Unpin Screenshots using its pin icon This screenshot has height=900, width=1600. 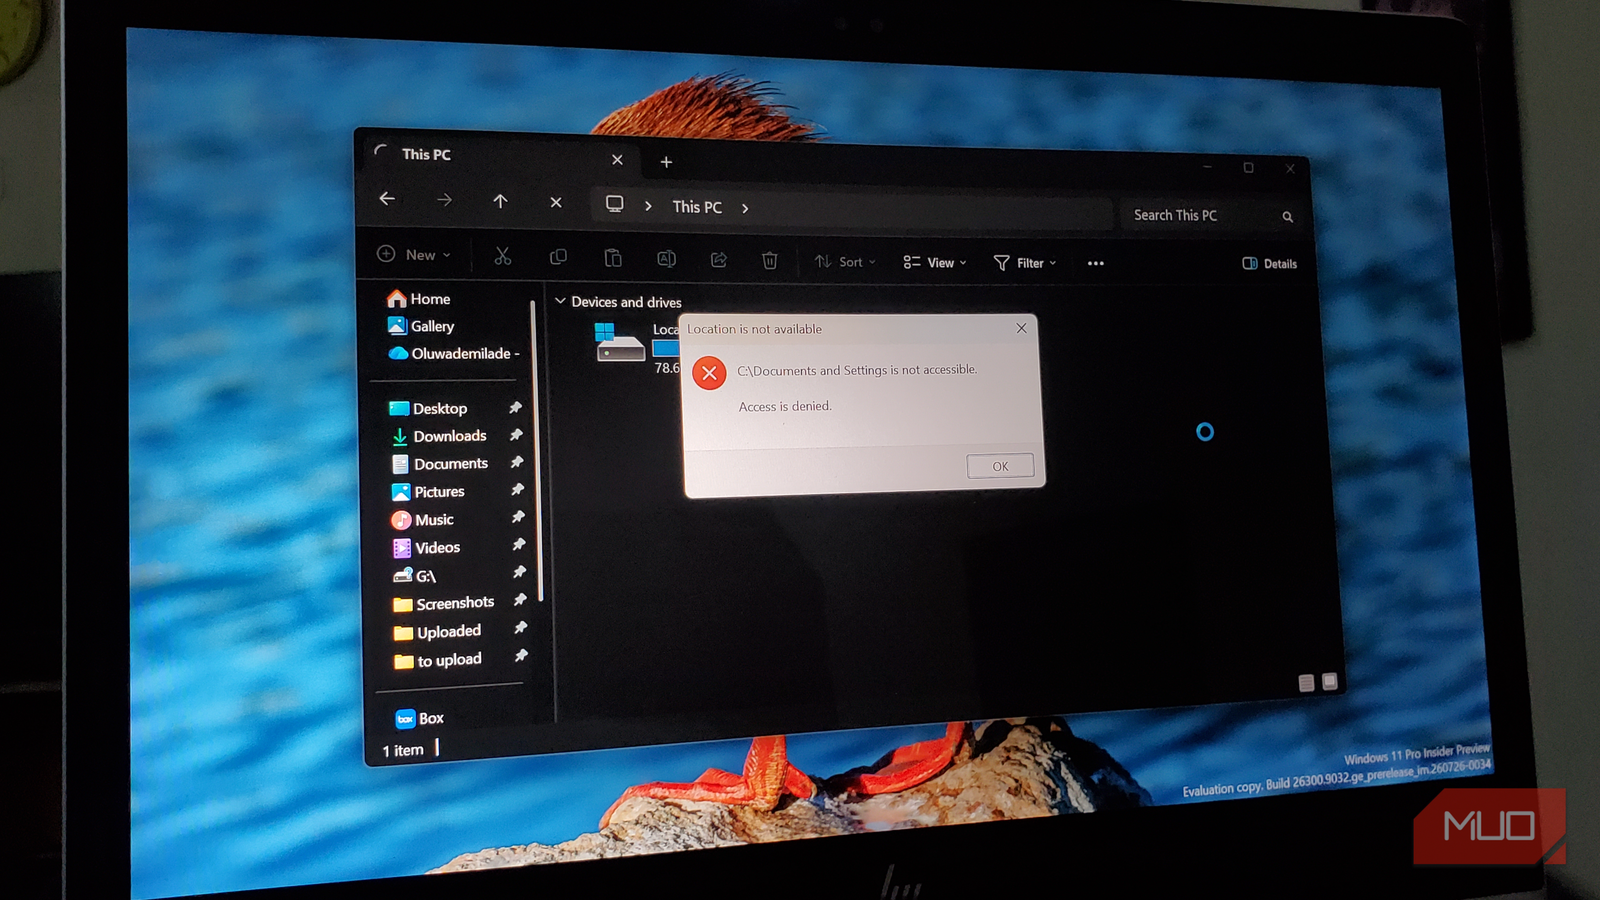pyautogui.click(x=519, y=600)
